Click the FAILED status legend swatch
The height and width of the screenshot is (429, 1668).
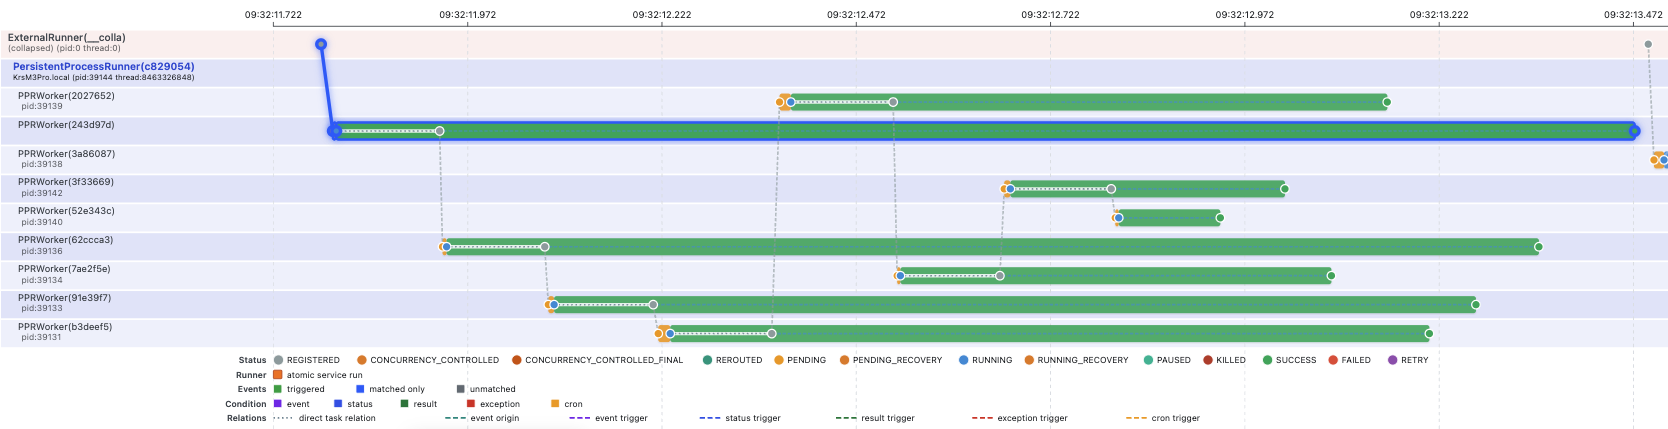(1332, 360)
